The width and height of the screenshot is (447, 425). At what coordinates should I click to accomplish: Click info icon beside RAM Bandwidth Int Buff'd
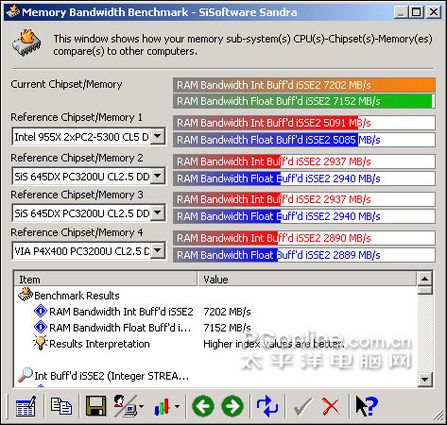41,311
